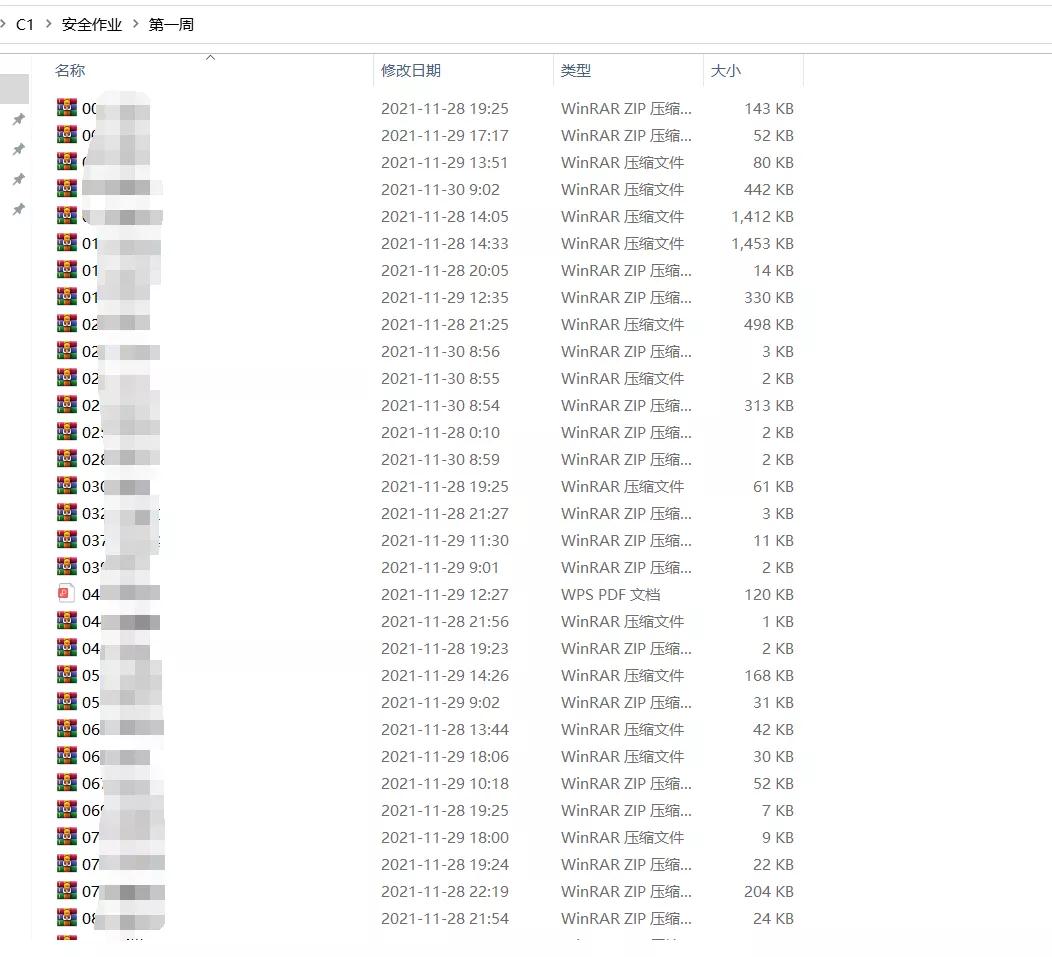Click 第一周 in the address bar
This screenshot has width=1052, height=957.
click(171, 25)
